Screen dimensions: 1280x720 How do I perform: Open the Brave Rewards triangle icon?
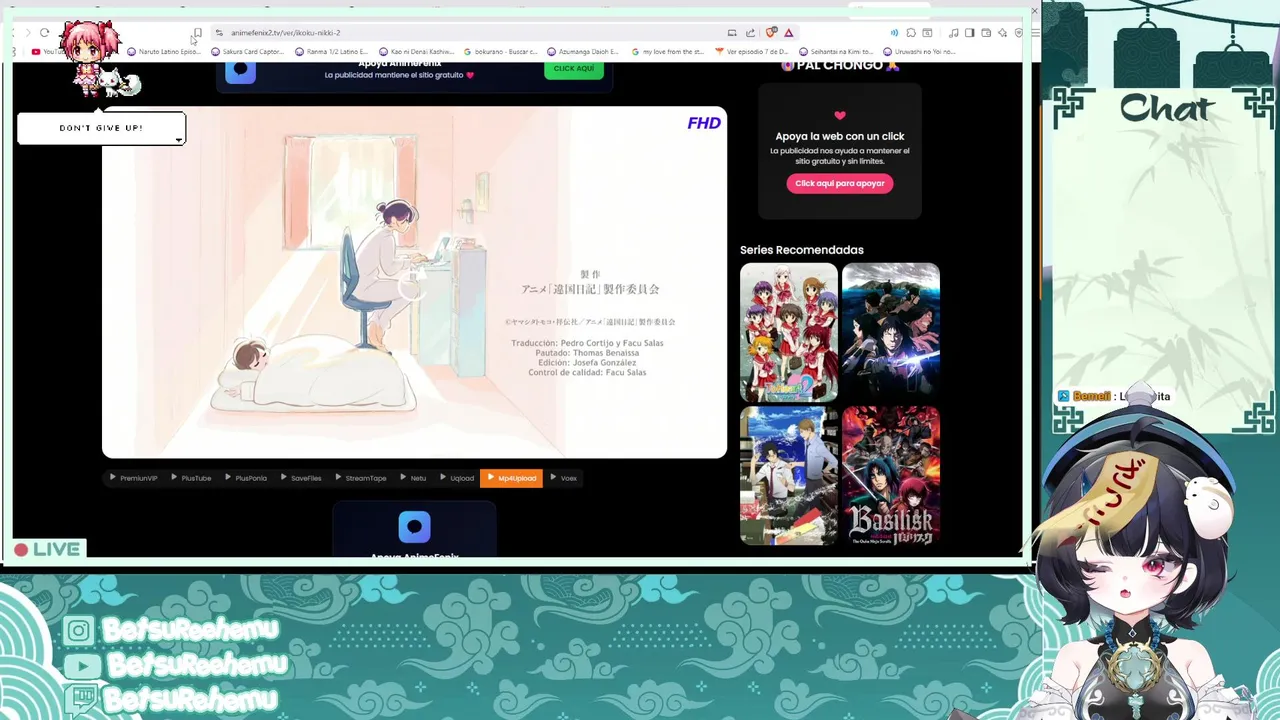789,33
